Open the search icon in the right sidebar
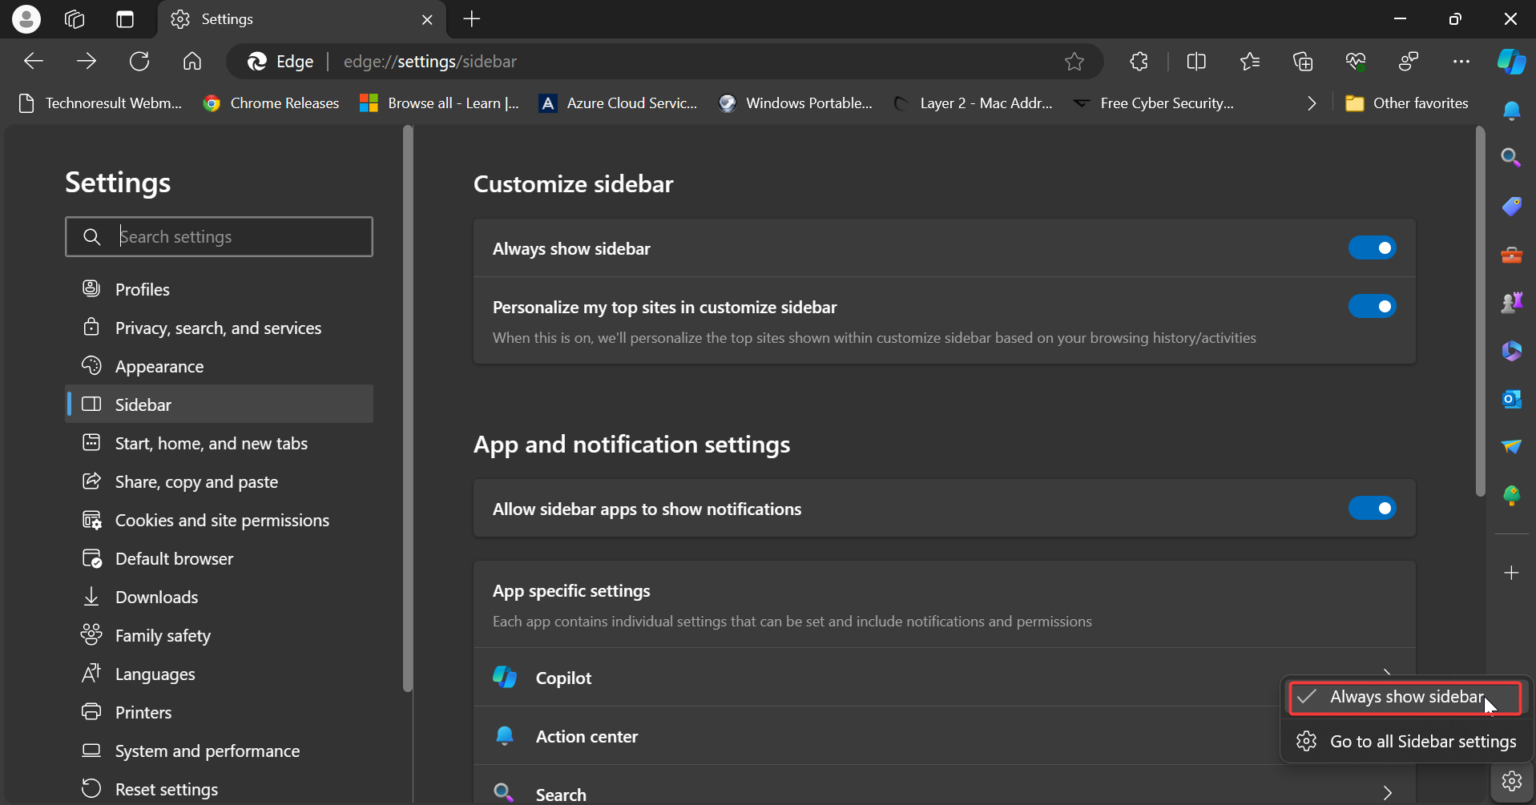The height and width of the screenshot is (805, 1536). coord(1510,157)
